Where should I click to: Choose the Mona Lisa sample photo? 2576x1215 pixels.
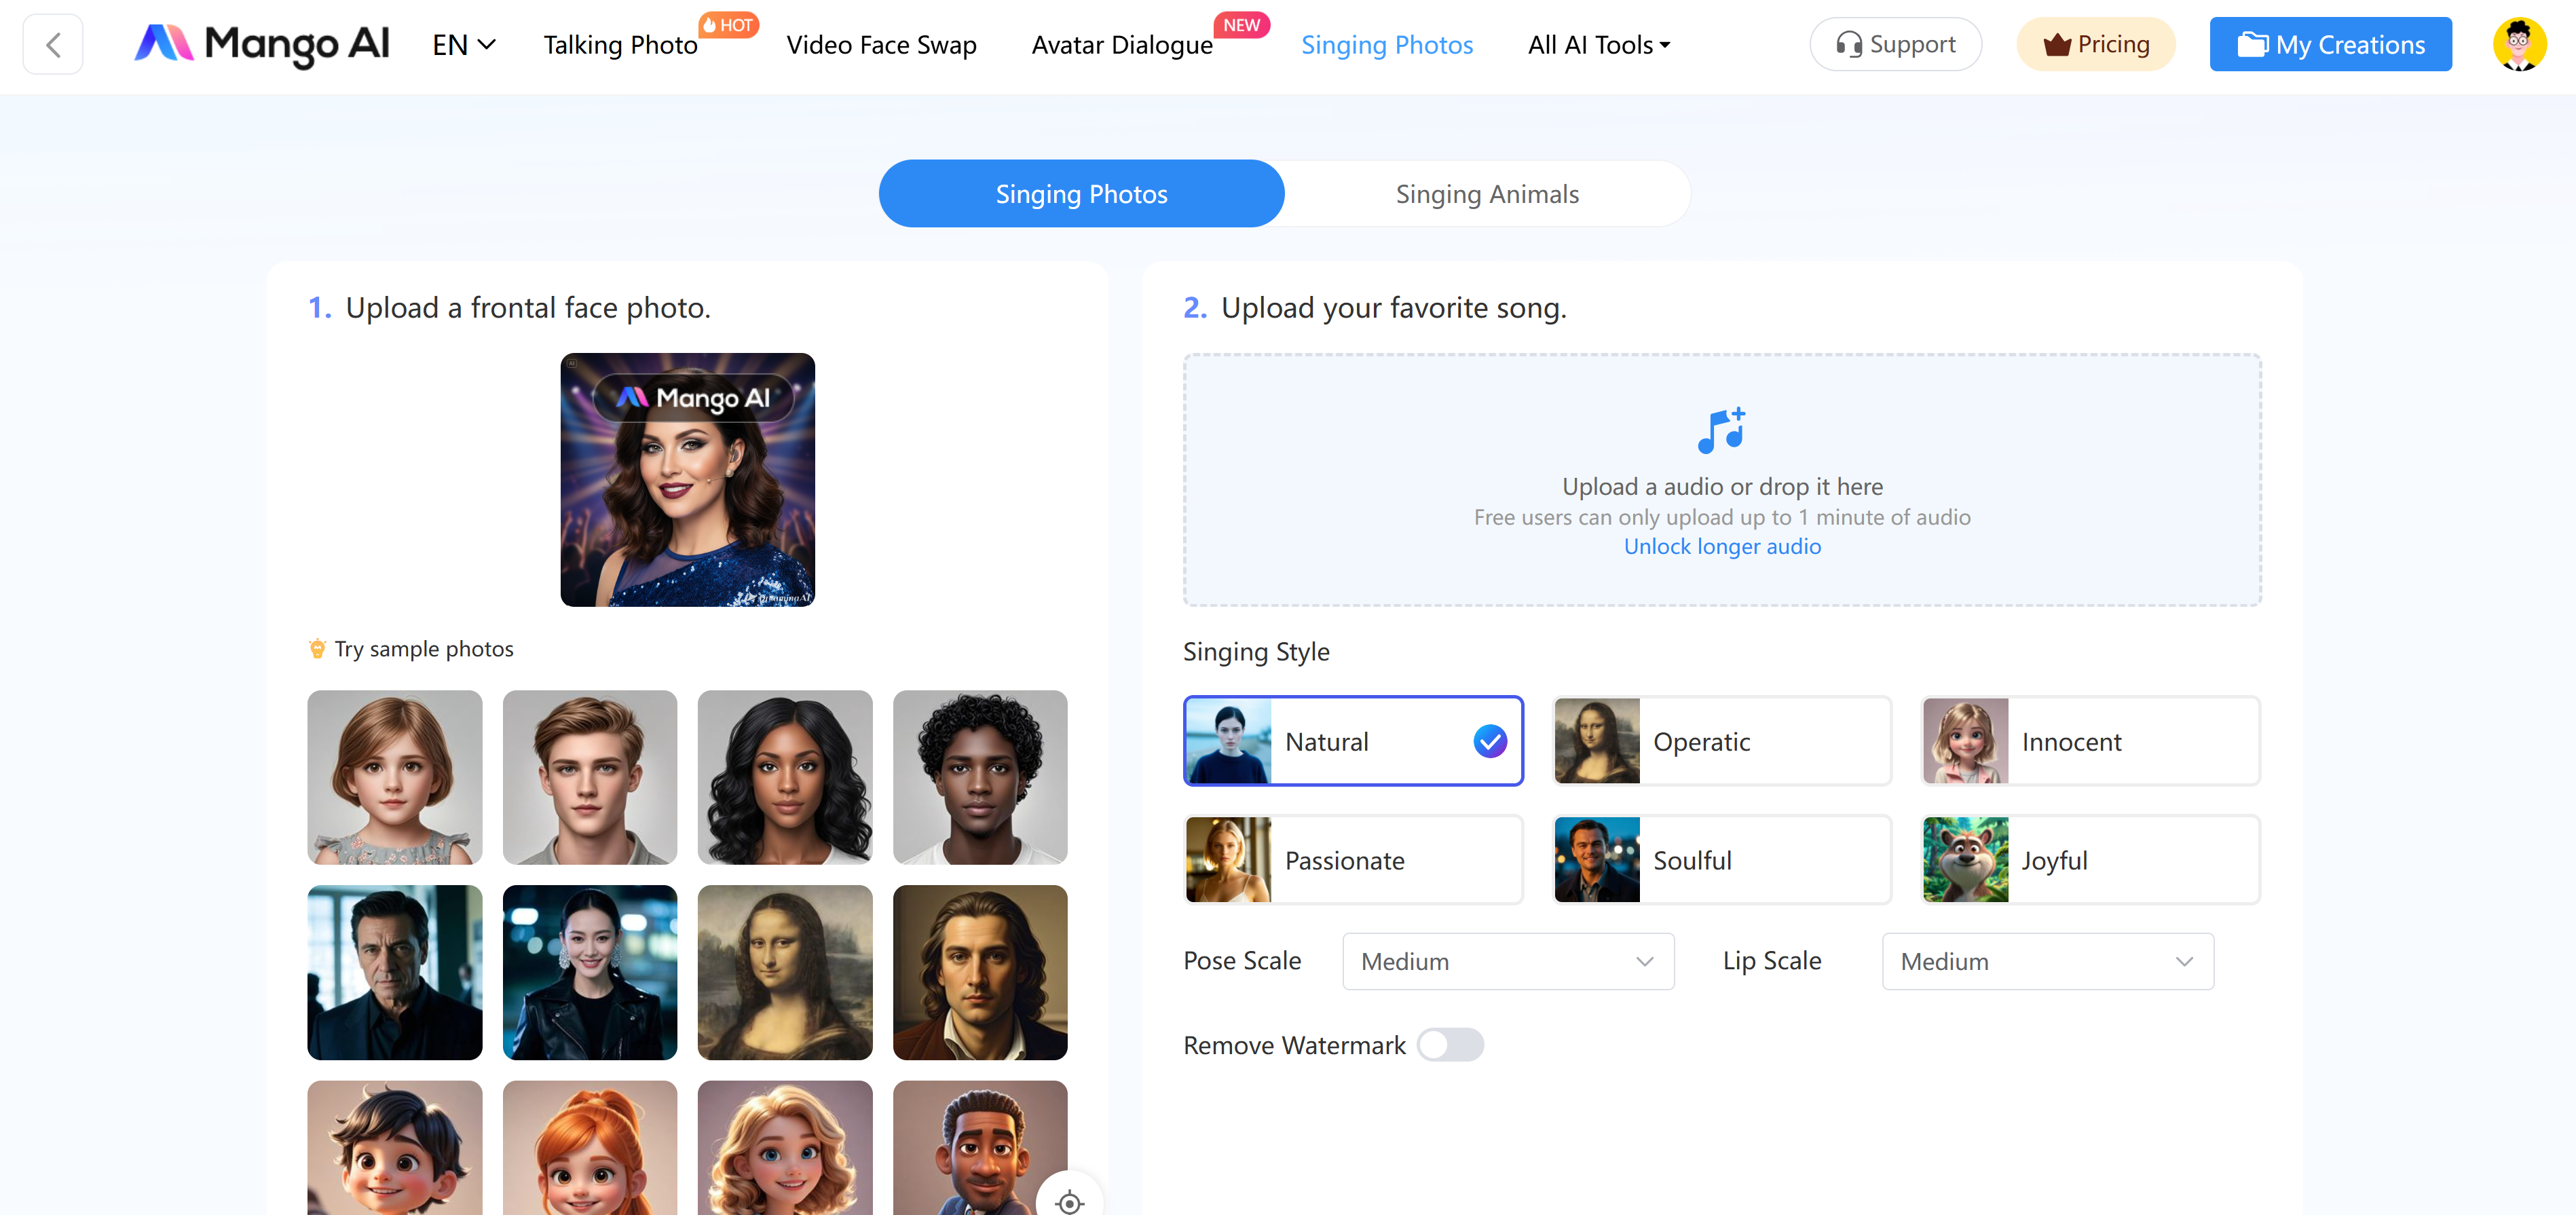(784, 972)
